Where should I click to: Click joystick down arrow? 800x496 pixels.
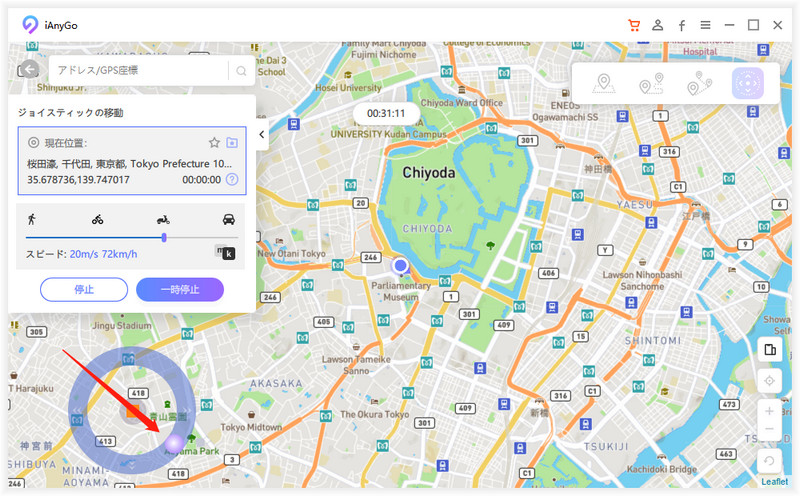coord(132,465)
